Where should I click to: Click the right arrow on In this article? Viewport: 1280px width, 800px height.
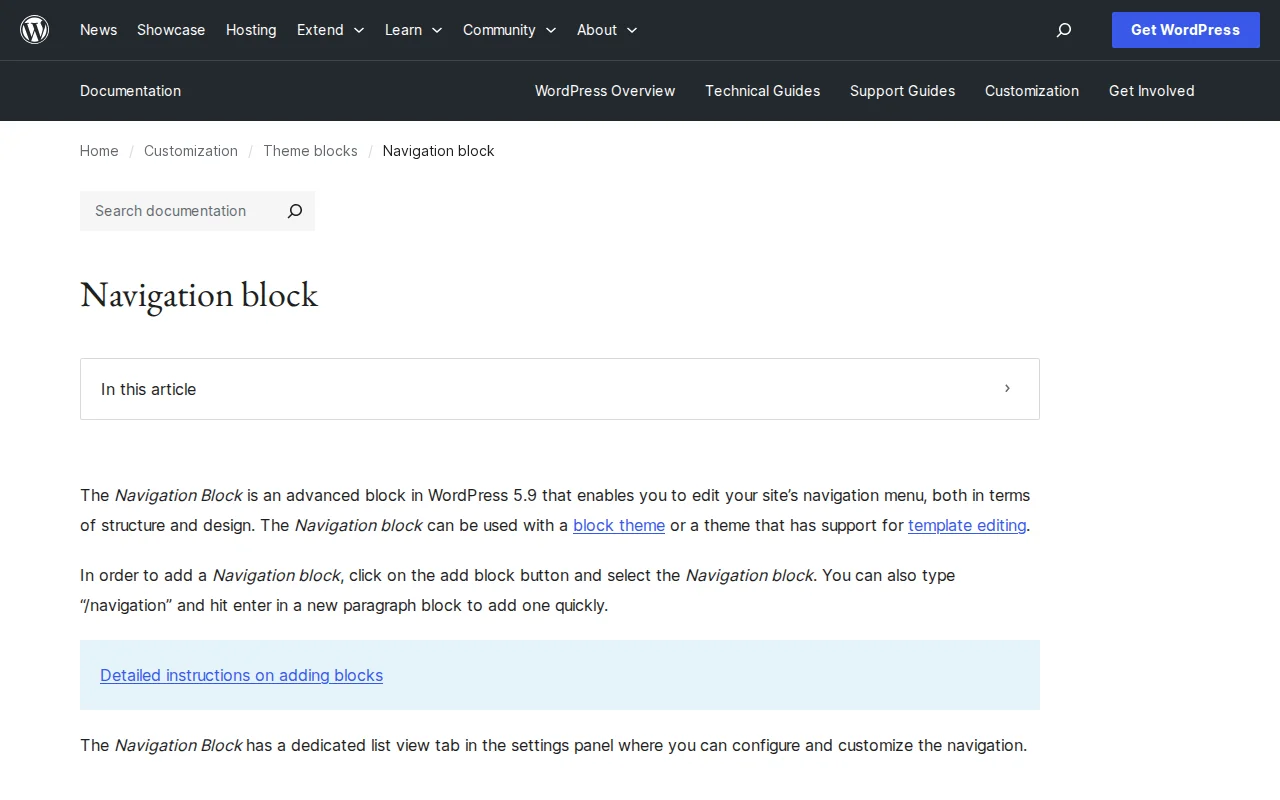[x=1007, y=388]
